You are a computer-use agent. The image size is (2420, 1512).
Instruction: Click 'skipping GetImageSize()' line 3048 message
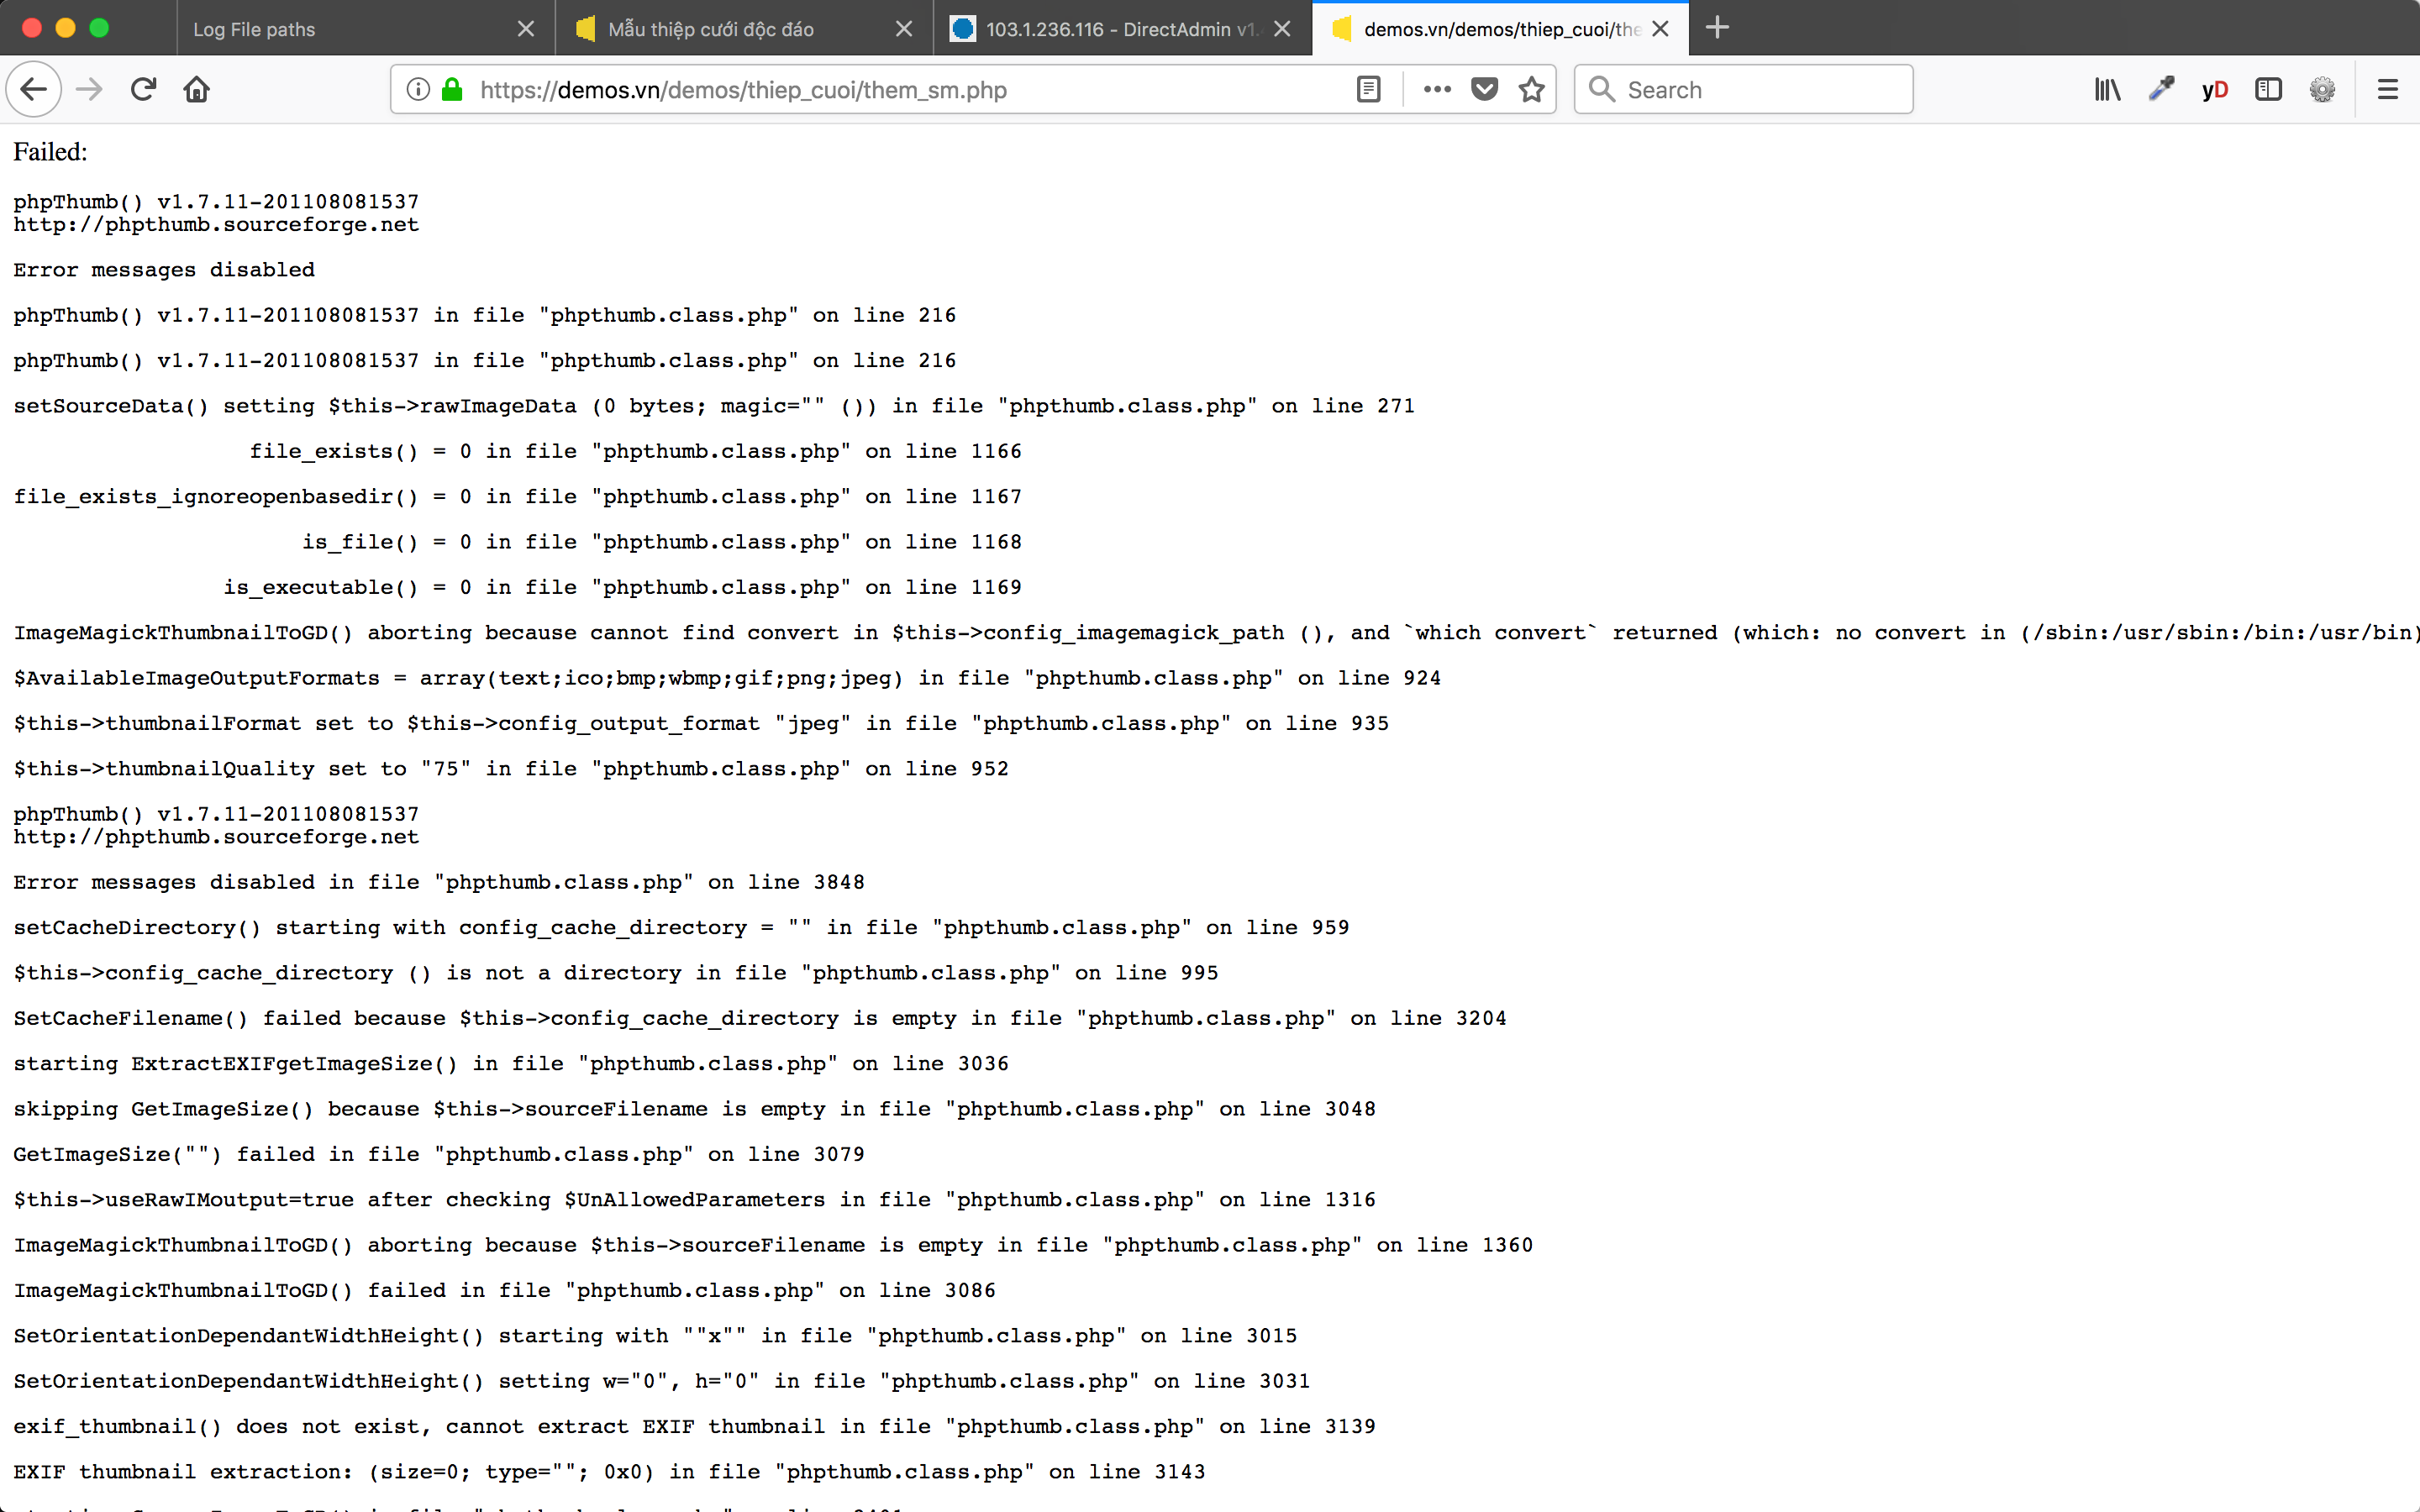[x=694, y=1109]
